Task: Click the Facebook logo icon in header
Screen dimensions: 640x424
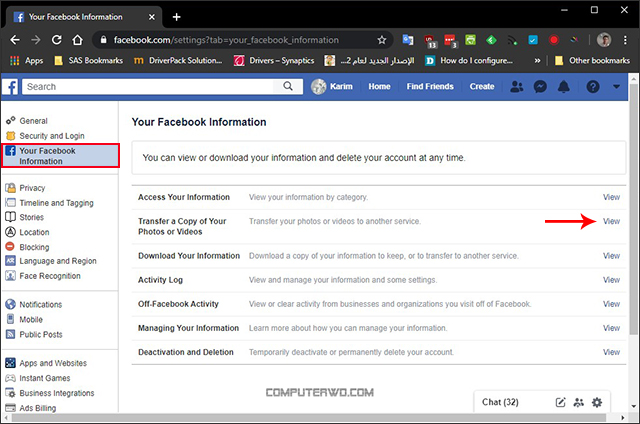Action: pos(10,87)
